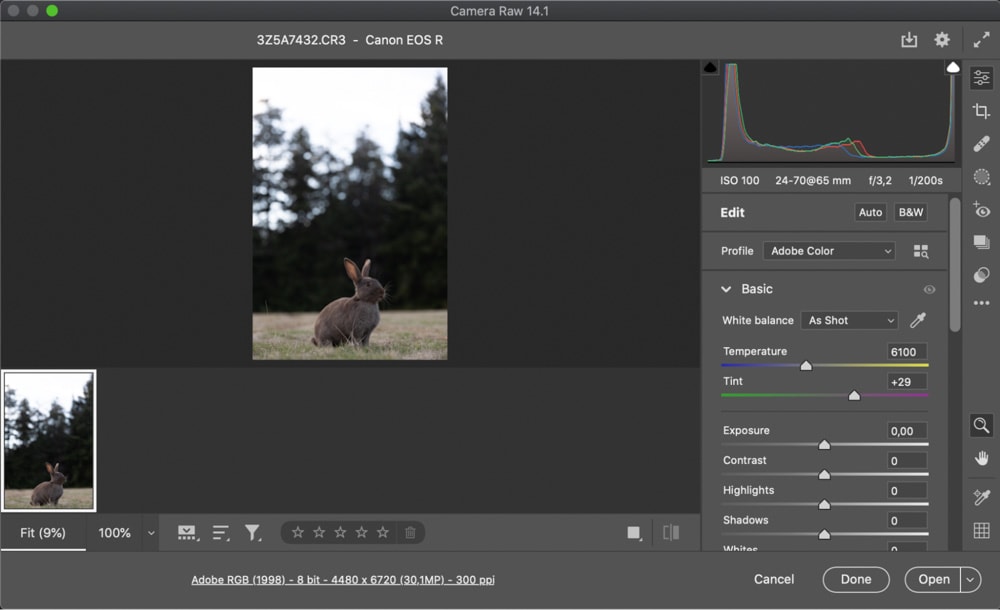Screen dimensions: 1000x610
Task: Open Camera Raw preferences gear
Action: pos(942,40)
